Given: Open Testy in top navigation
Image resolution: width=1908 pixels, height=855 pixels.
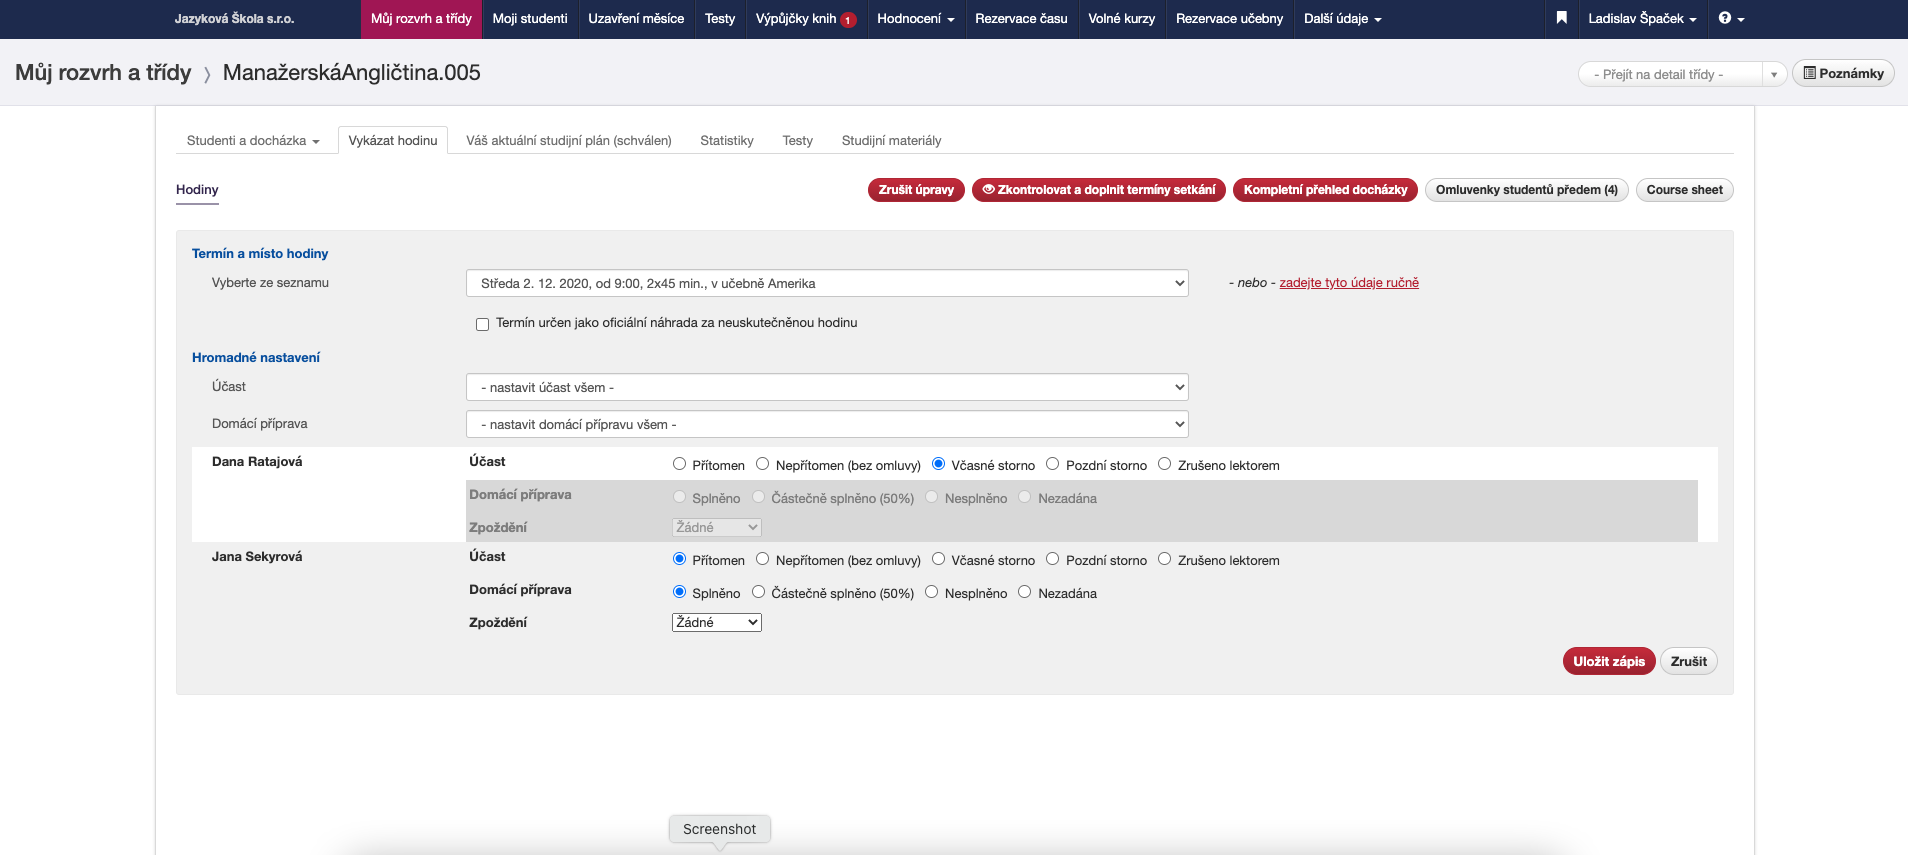Looking at the screenshot, I should (x=720, y=19).
